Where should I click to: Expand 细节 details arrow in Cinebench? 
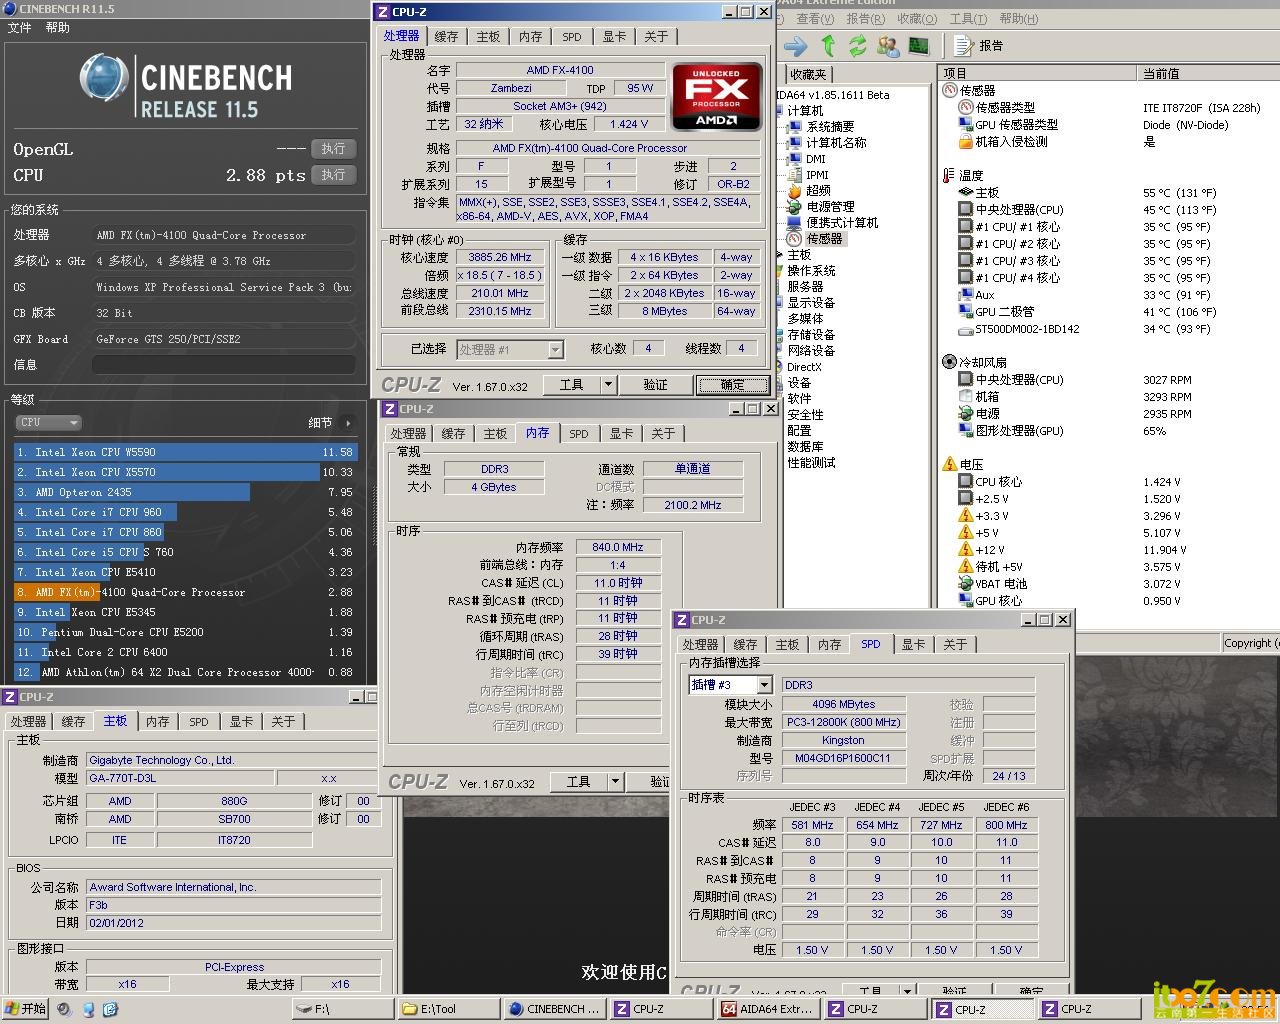coord(347,423)
